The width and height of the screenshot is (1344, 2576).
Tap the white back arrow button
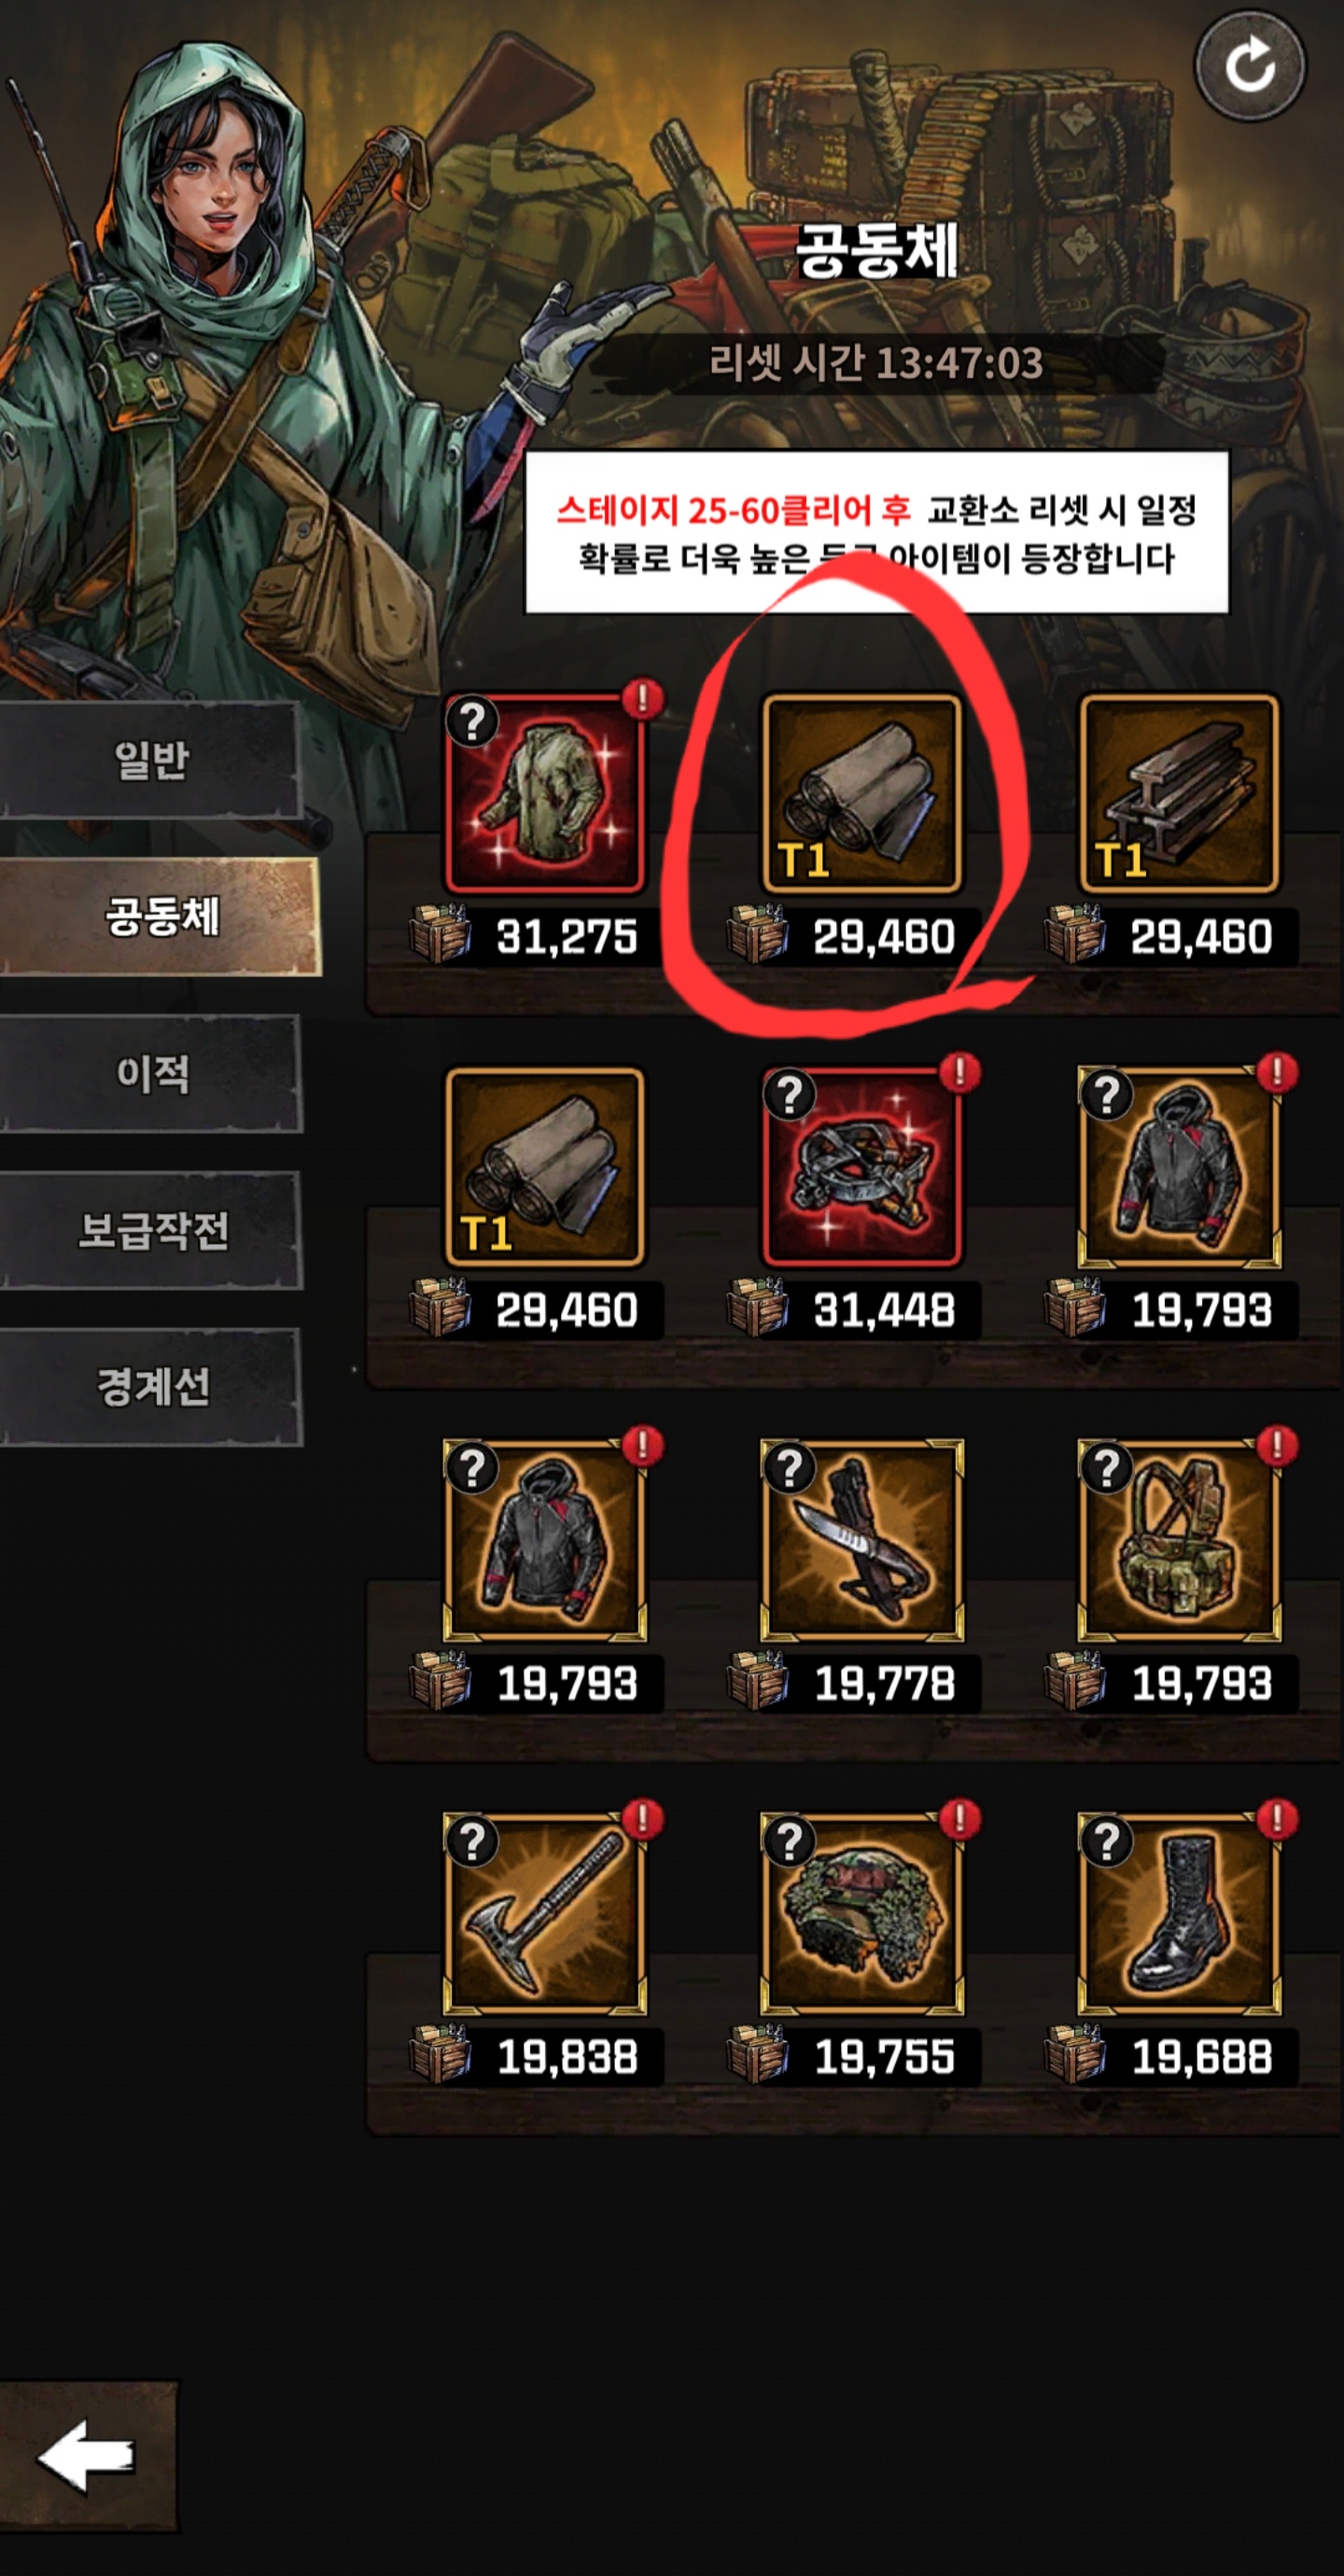(x=87, y=2456)
